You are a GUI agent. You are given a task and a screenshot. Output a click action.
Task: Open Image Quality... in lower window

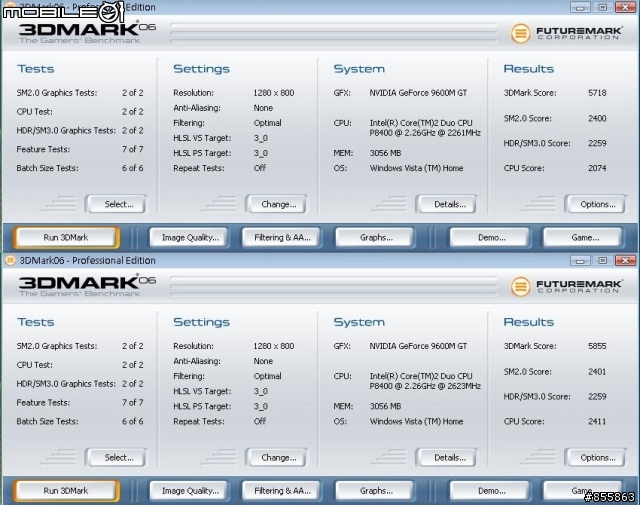[189, 490]
